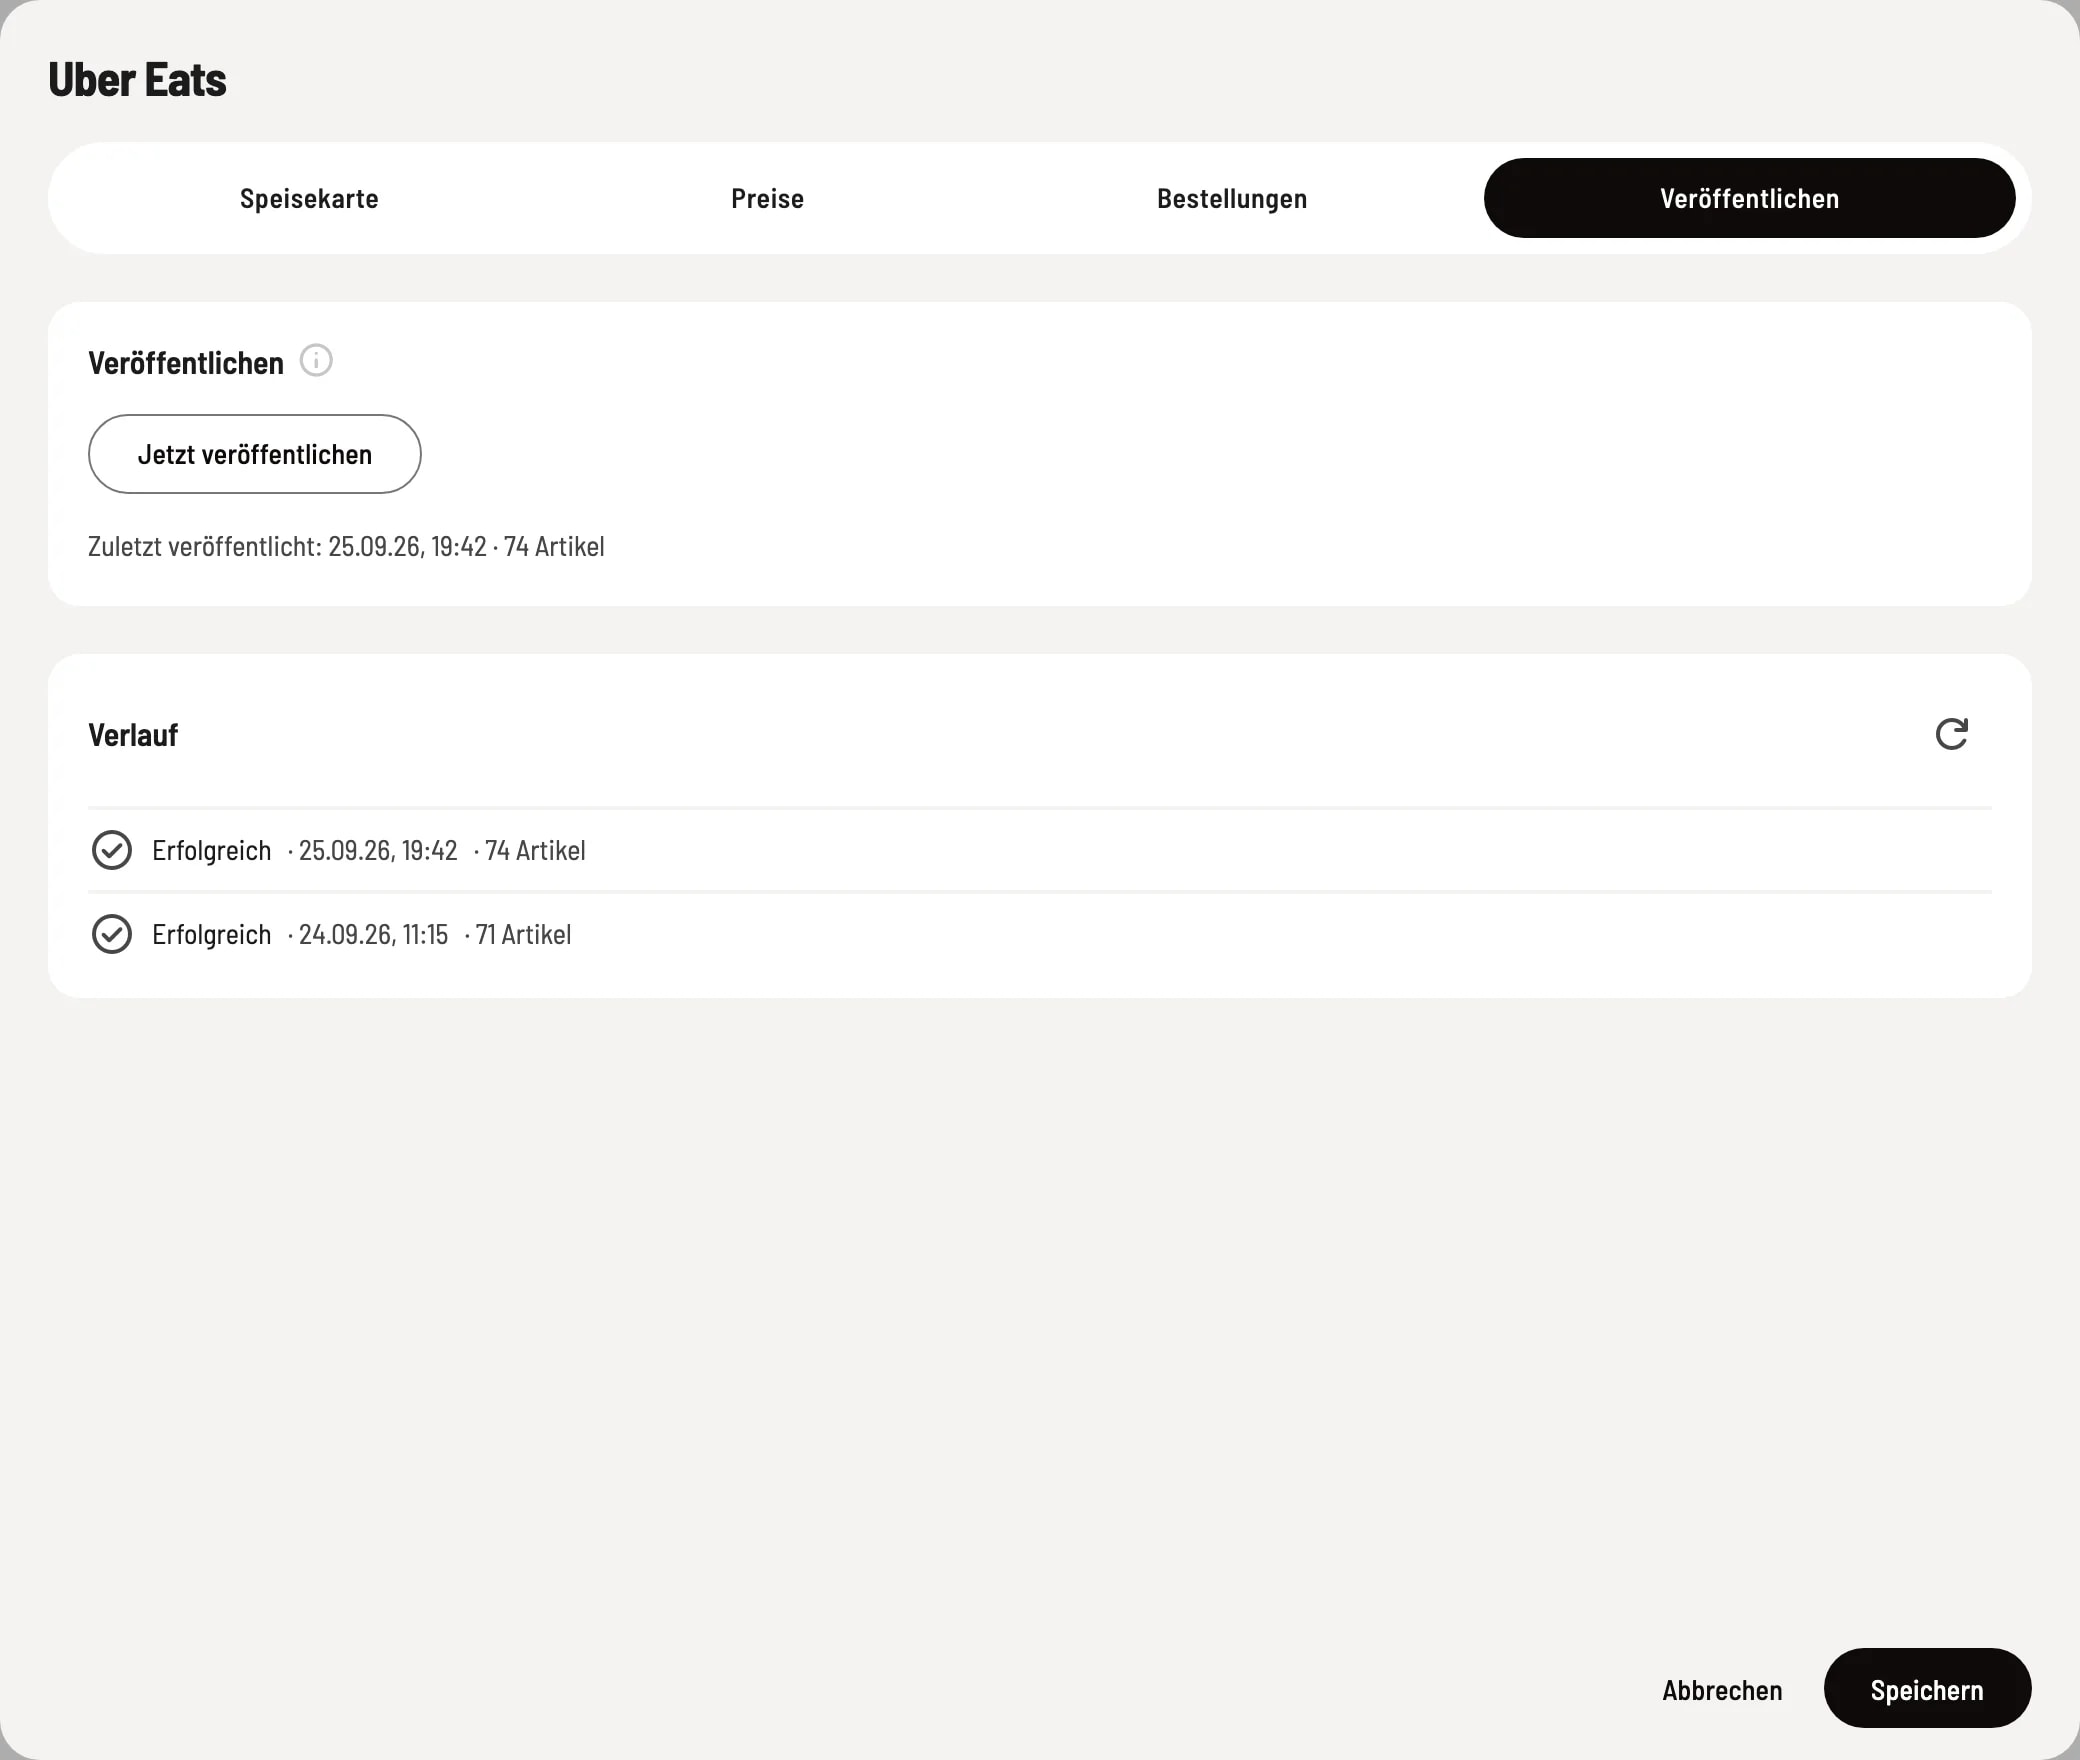Cancel with the Abbrechen button

[1722, 1690]
